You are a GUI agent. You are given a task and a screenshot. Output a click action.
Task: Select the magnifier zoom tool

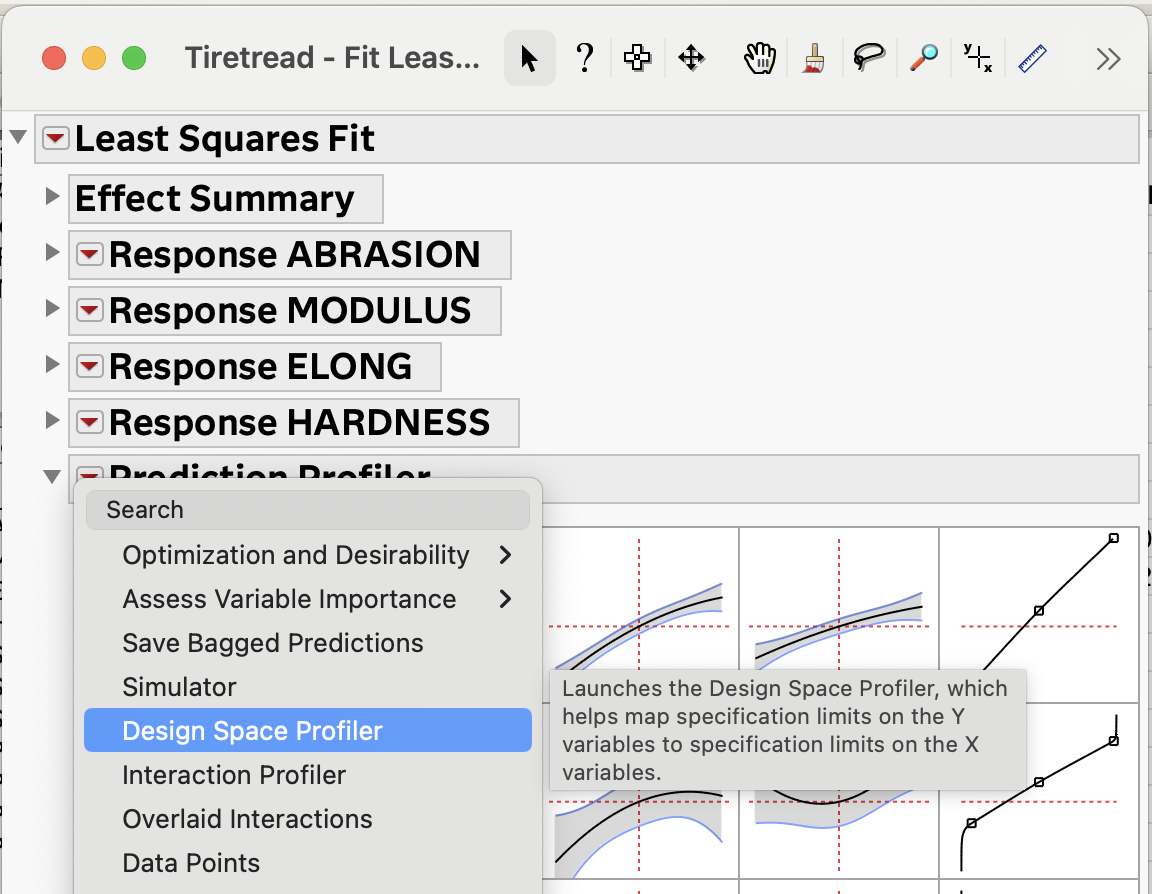(923, 58)
